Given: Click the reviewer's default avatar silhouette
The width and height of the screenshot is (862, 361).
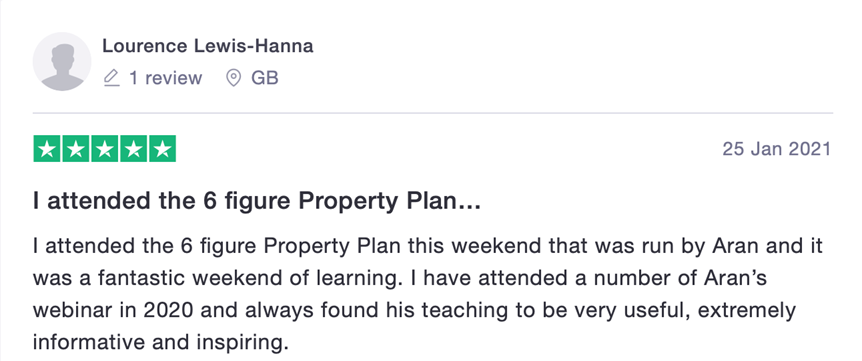Looking at the screenshot, I should 62,62.
